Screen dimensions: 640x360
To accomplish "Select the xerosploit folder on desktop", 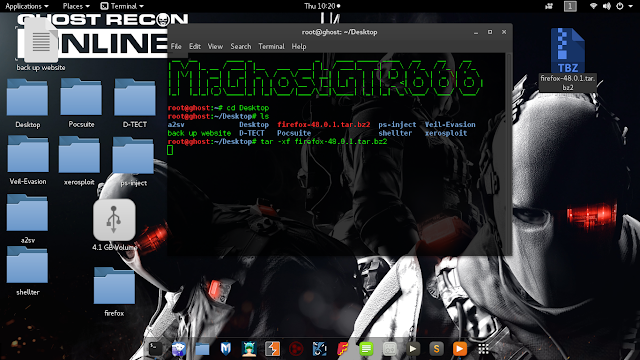I will 79,160.
